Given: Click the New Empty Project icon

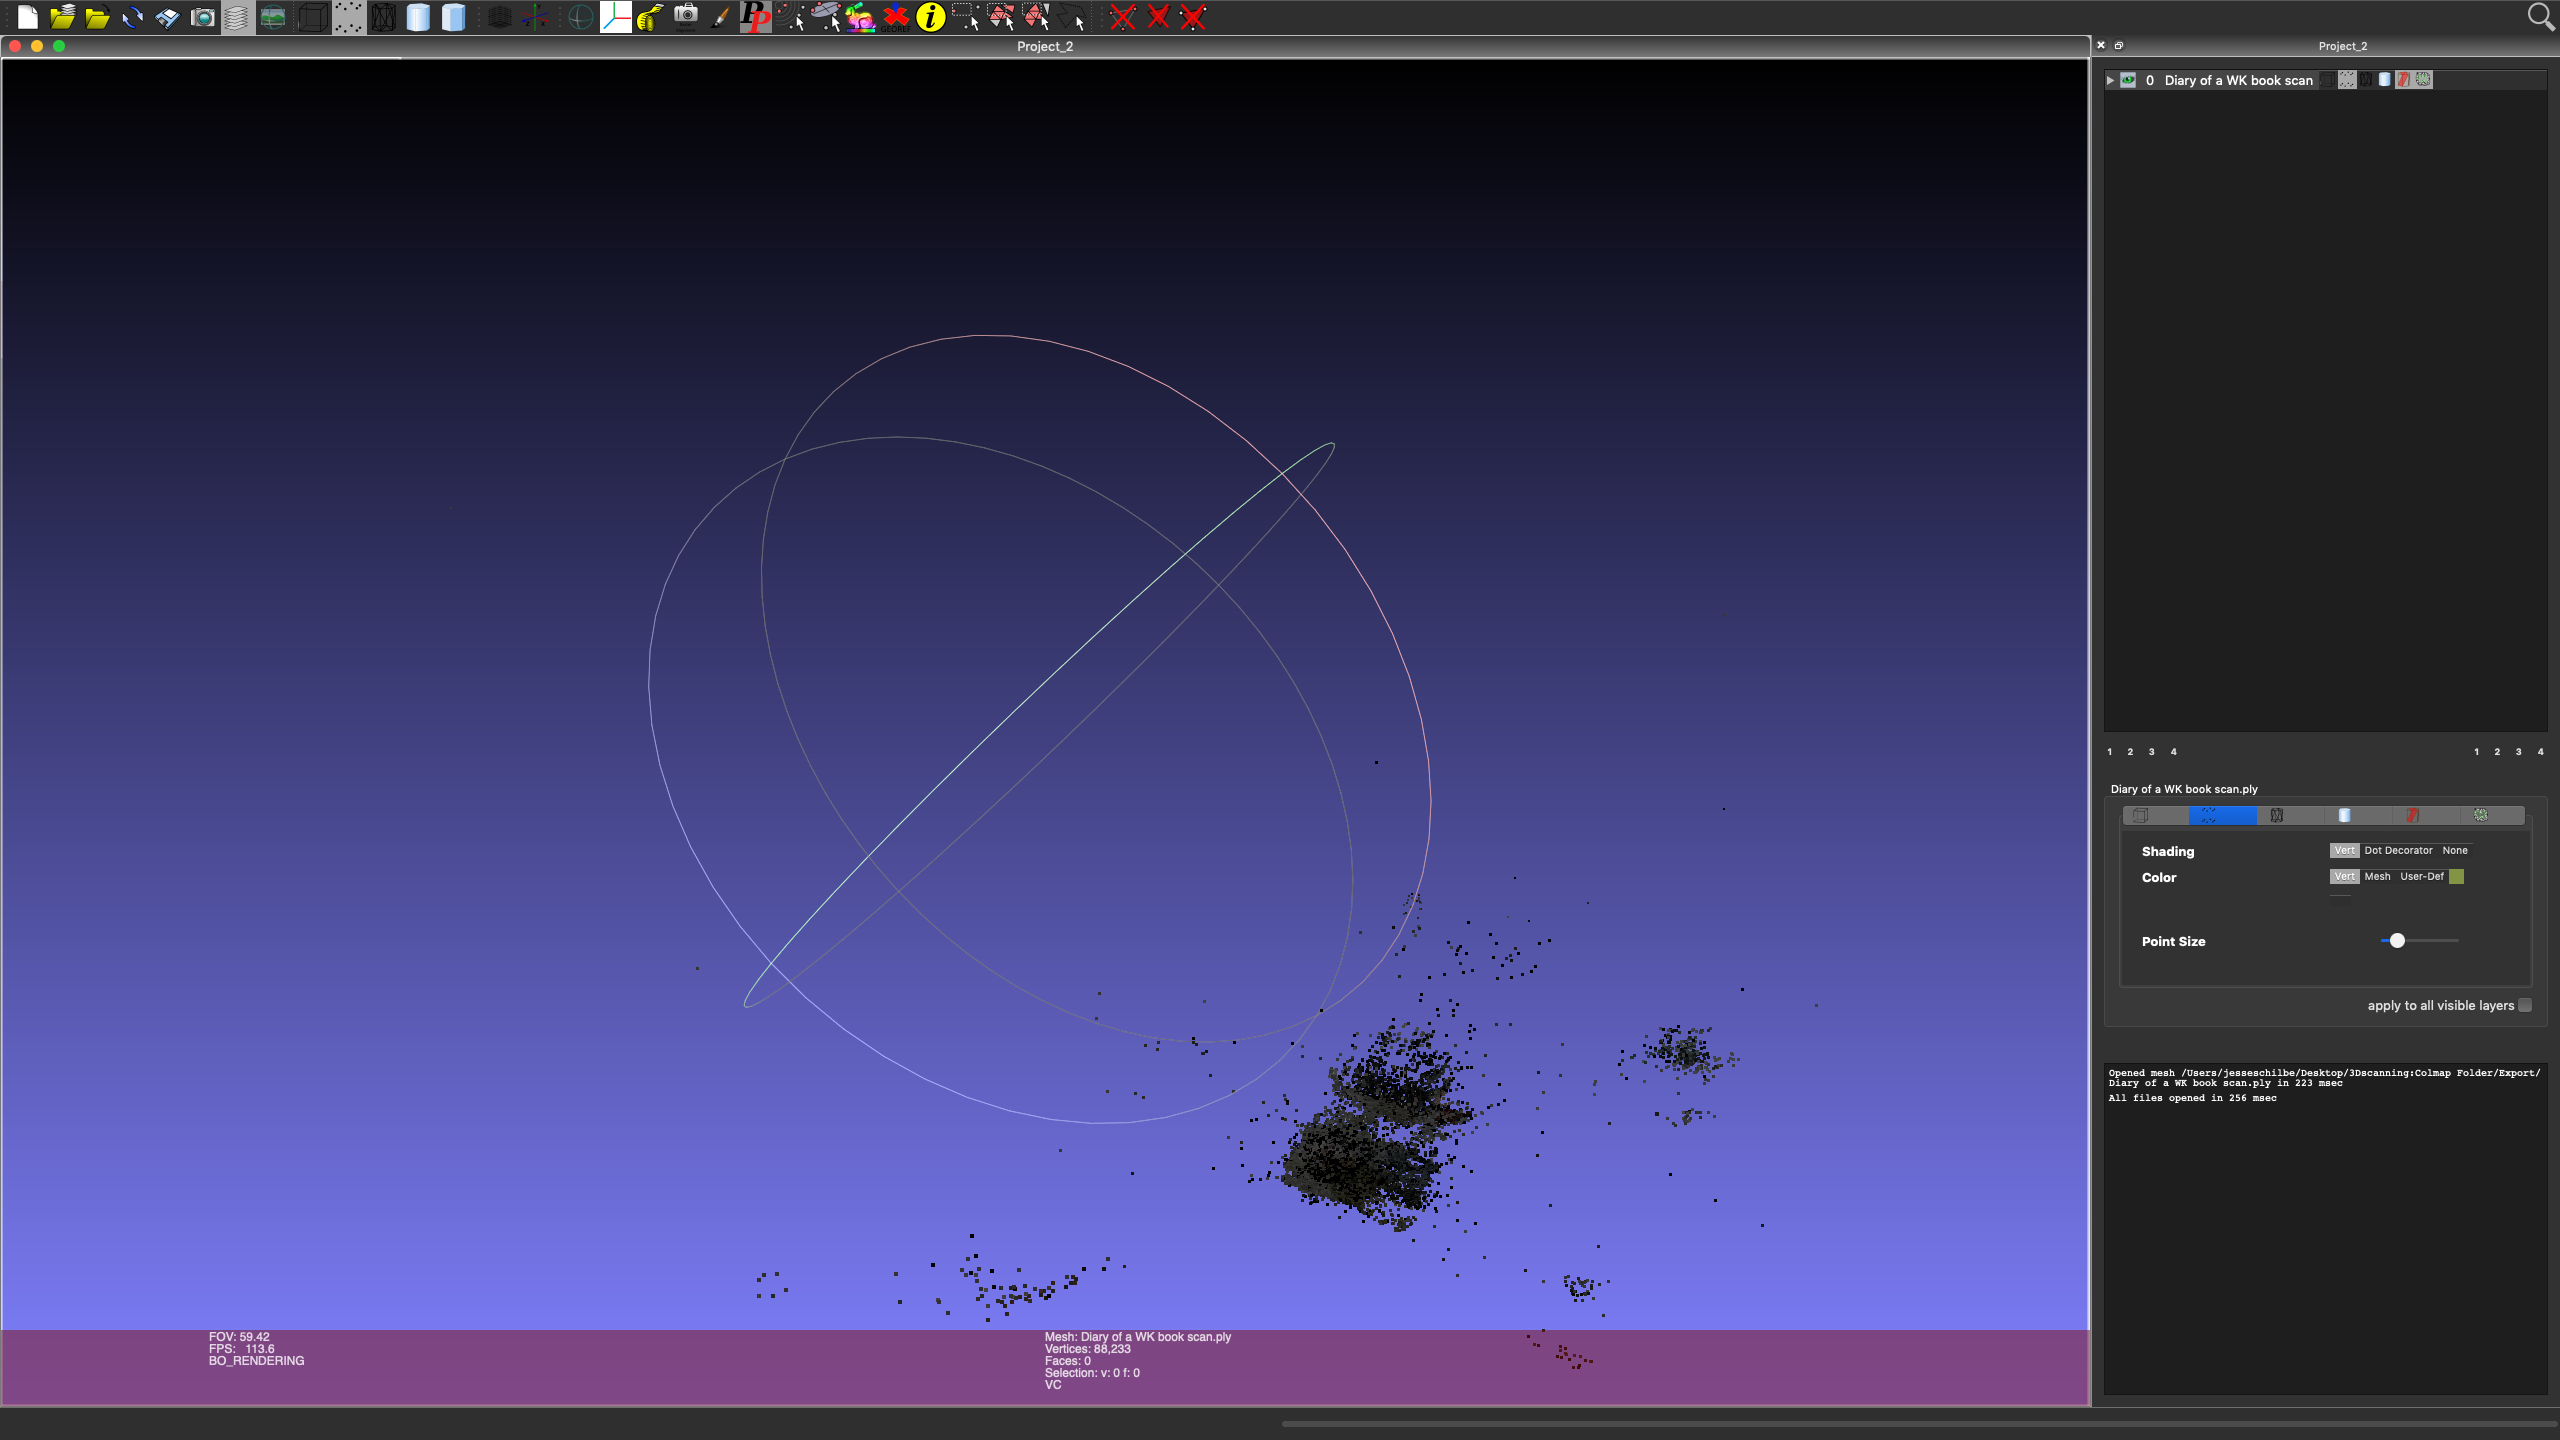Looking at the screenshot, I should (27, 17).
